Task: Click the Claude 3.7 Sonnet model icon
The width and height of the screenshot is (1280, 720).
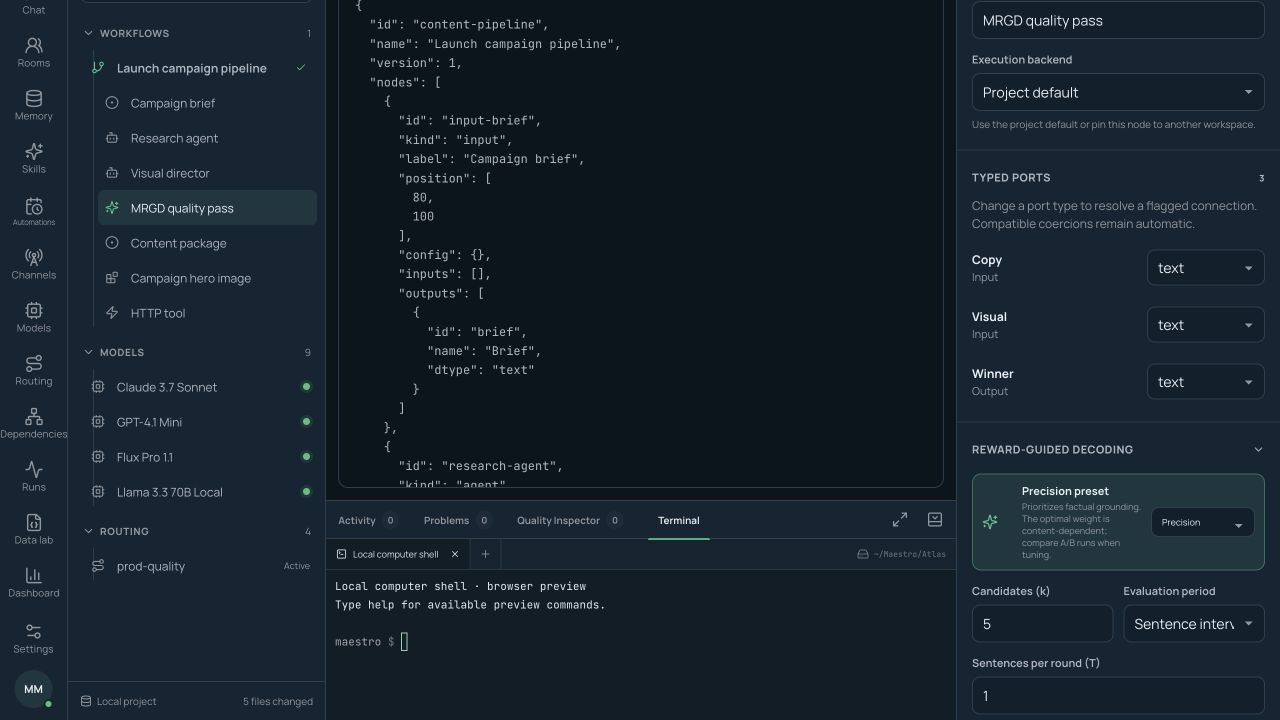Action: [x=98, y=387]
